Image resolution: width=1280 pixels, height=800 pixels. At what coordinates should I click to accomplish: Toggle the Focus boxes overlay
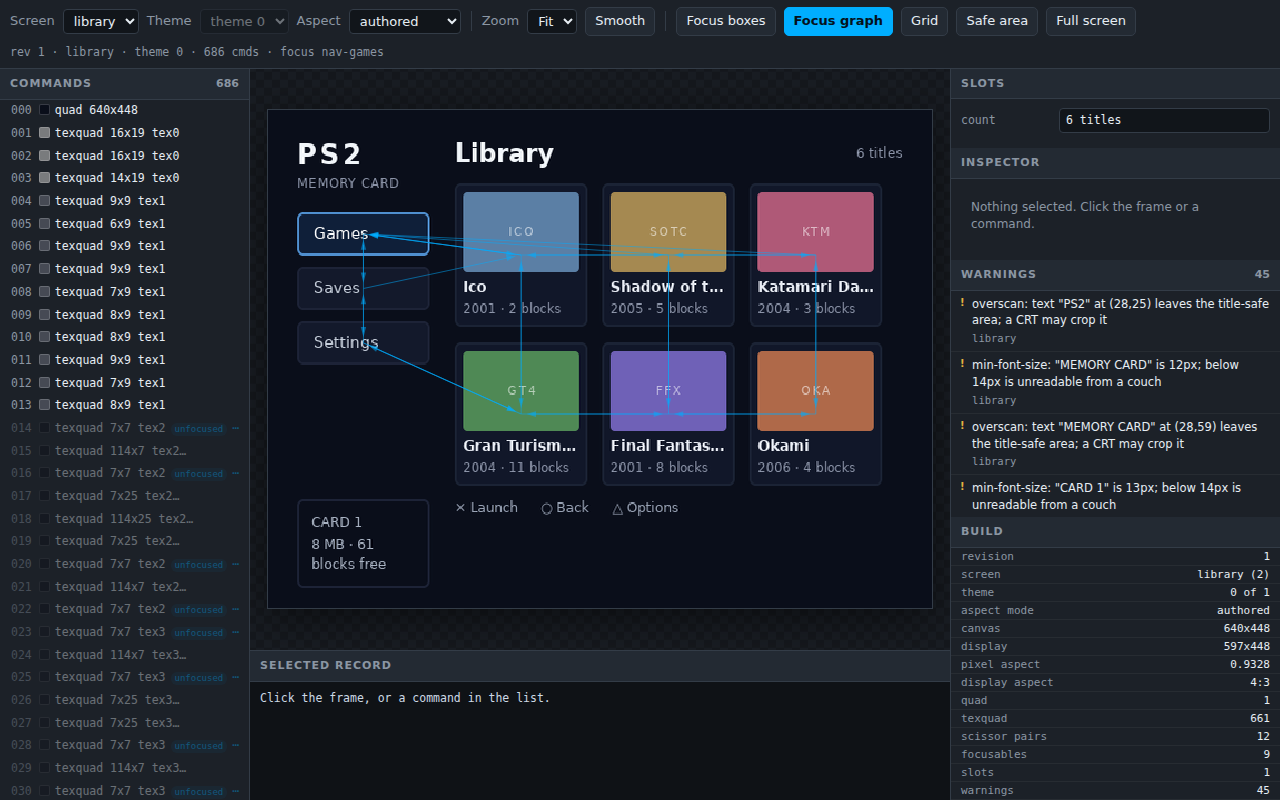coord(726,21)
